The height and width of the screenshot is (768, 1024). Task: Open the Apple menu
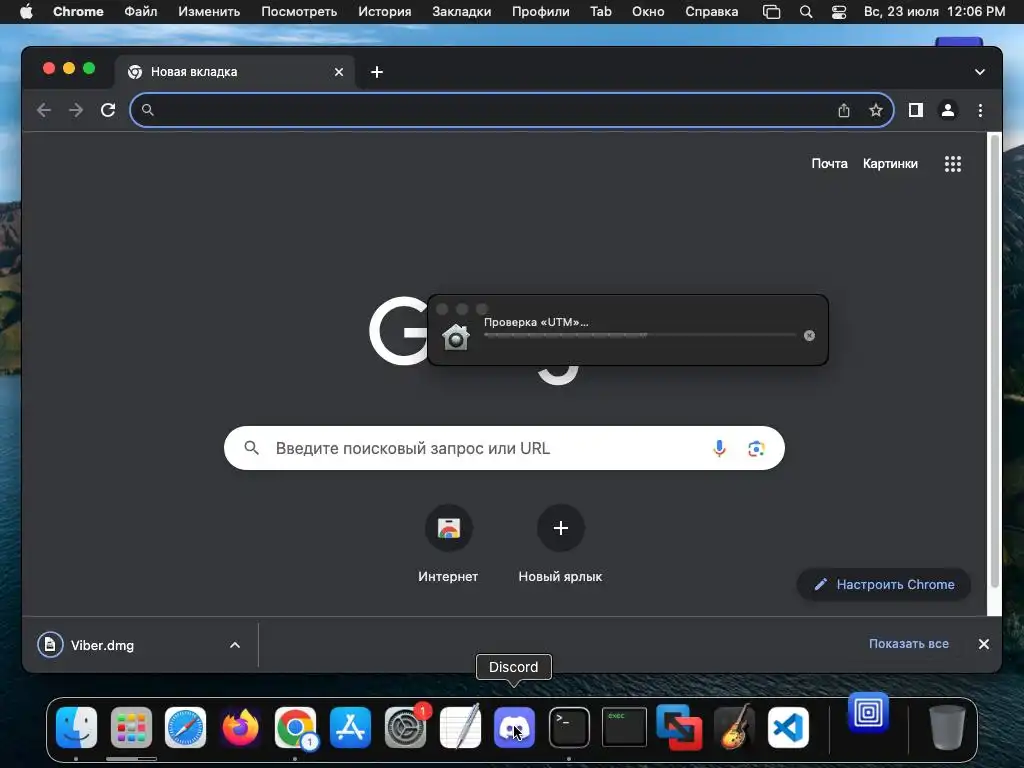click(26, 12)
